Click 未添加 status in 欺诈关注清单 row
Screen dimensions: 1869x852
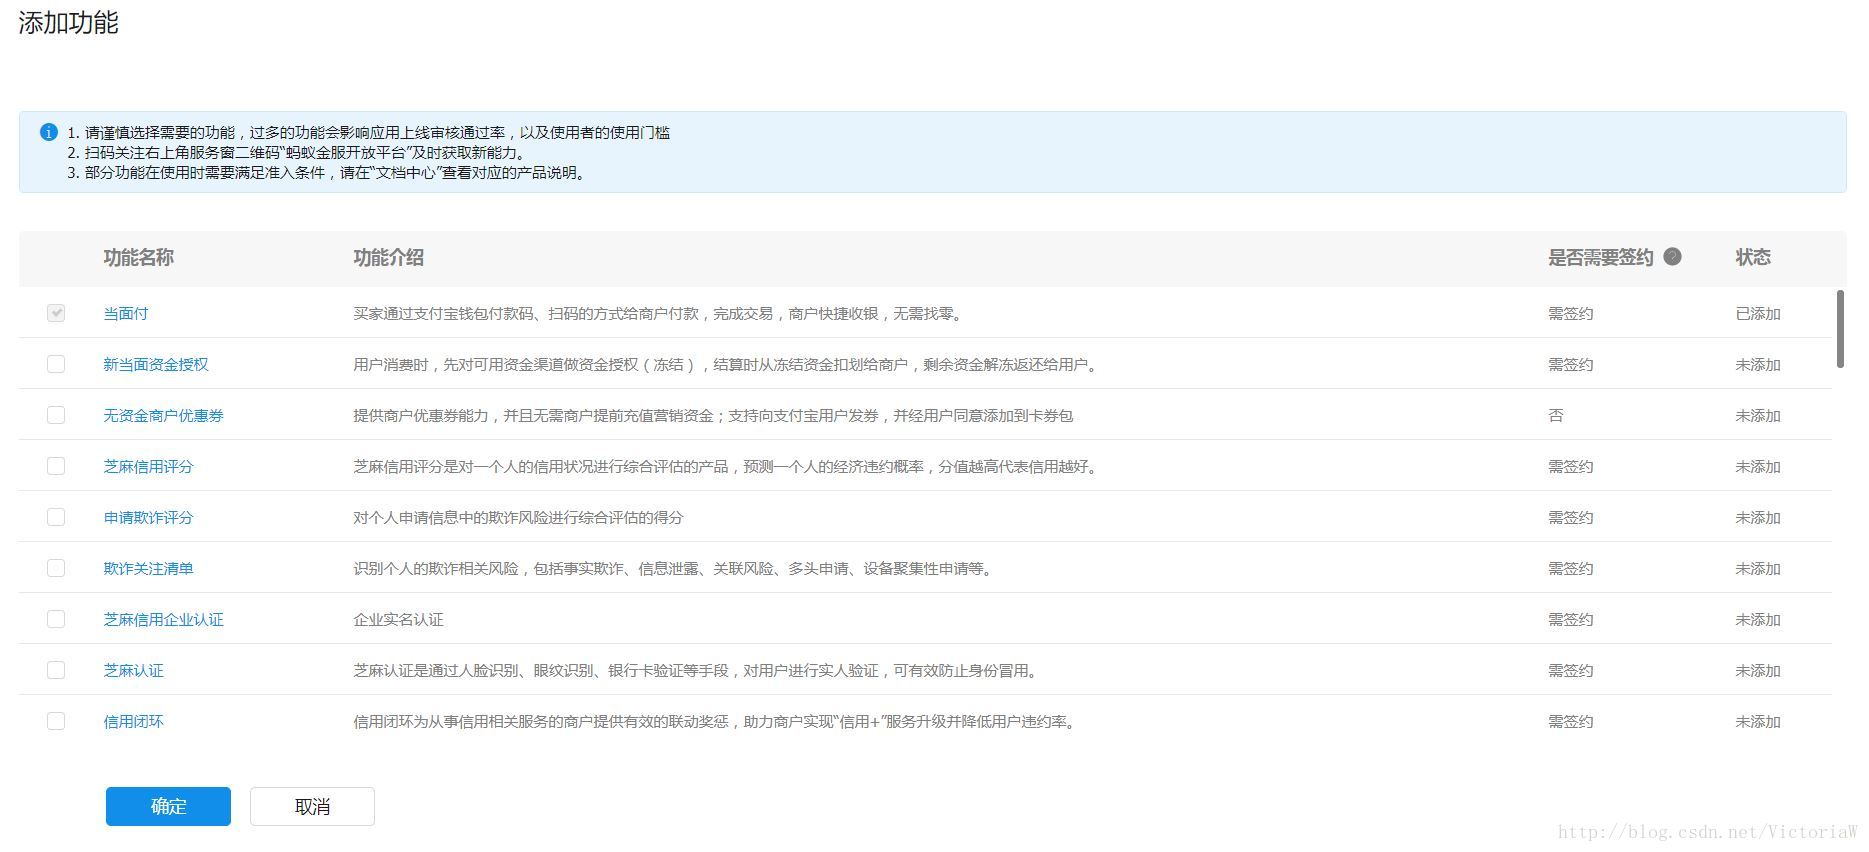point(1758,568)
